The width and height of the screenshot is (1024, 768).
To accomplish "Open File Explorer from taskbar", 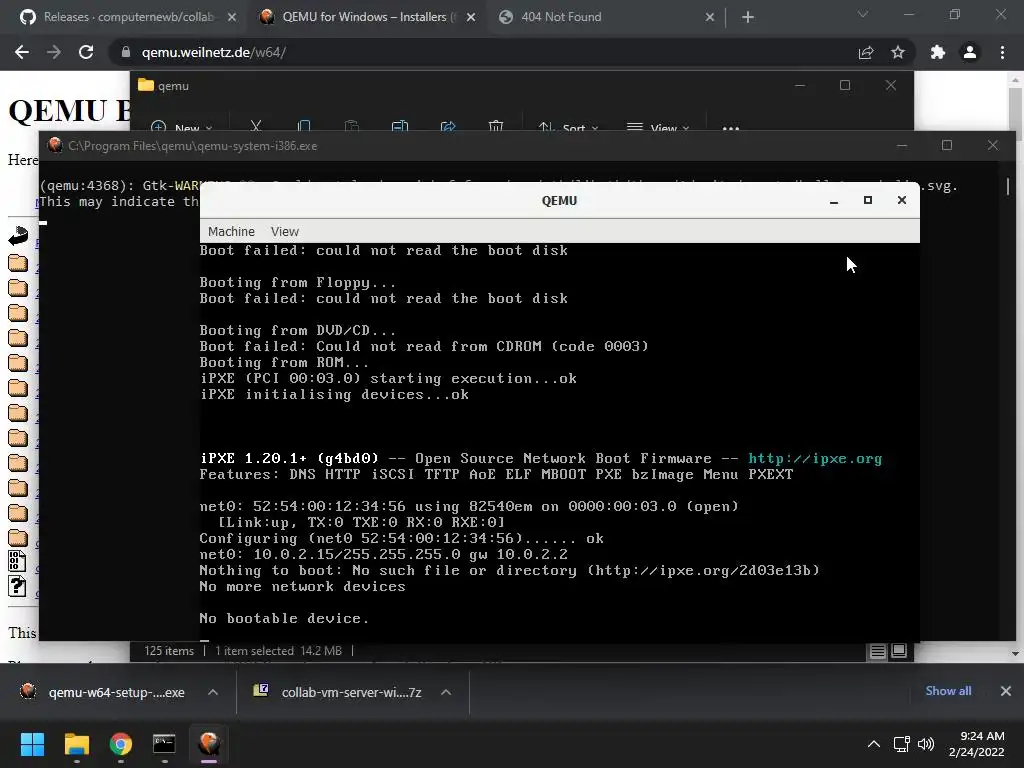I will coord(76,744).
